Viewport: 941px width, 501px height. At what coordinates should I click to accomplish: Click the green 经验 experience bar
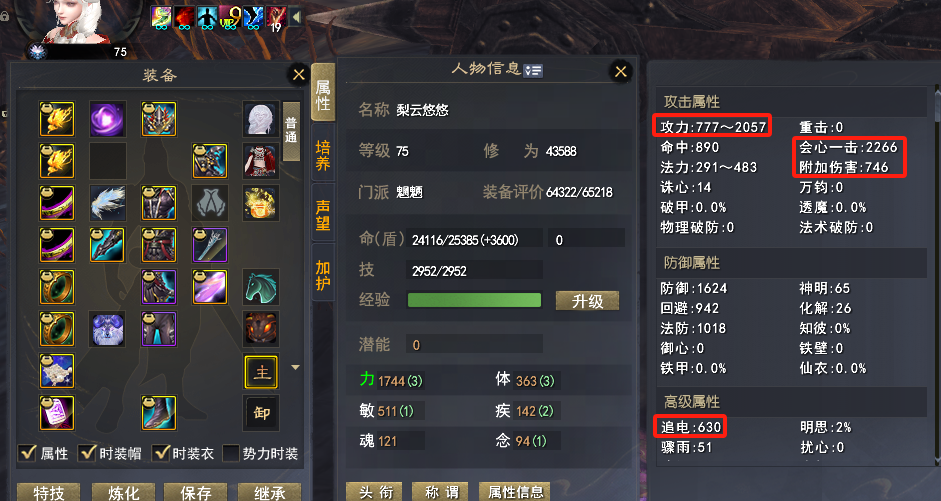click(474, 300)
